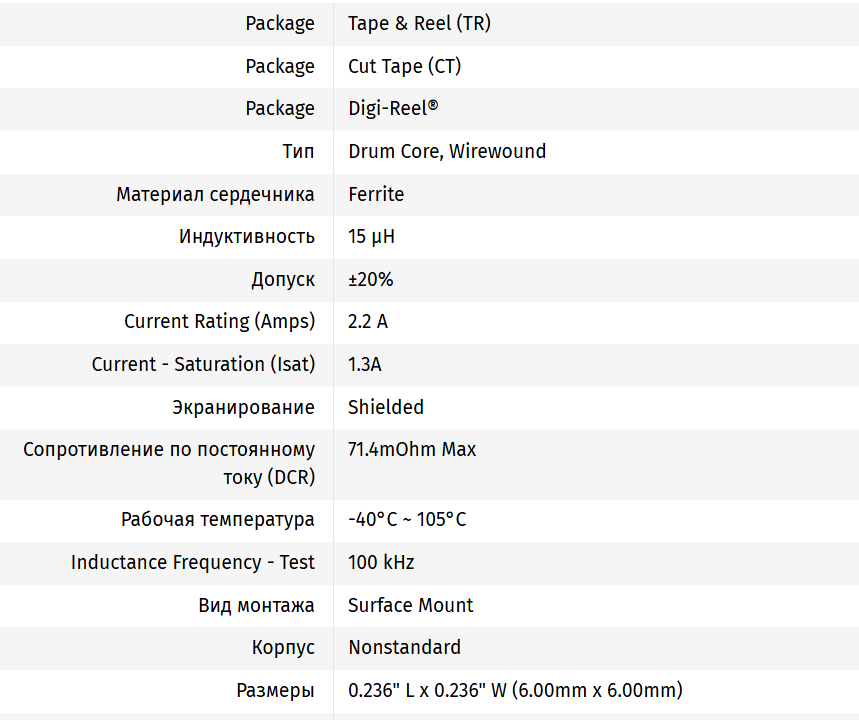The width and height of the screenshot is (859, 720).
Task: Click the 'Индуктивность' attribute label
Action: [247, 237]
